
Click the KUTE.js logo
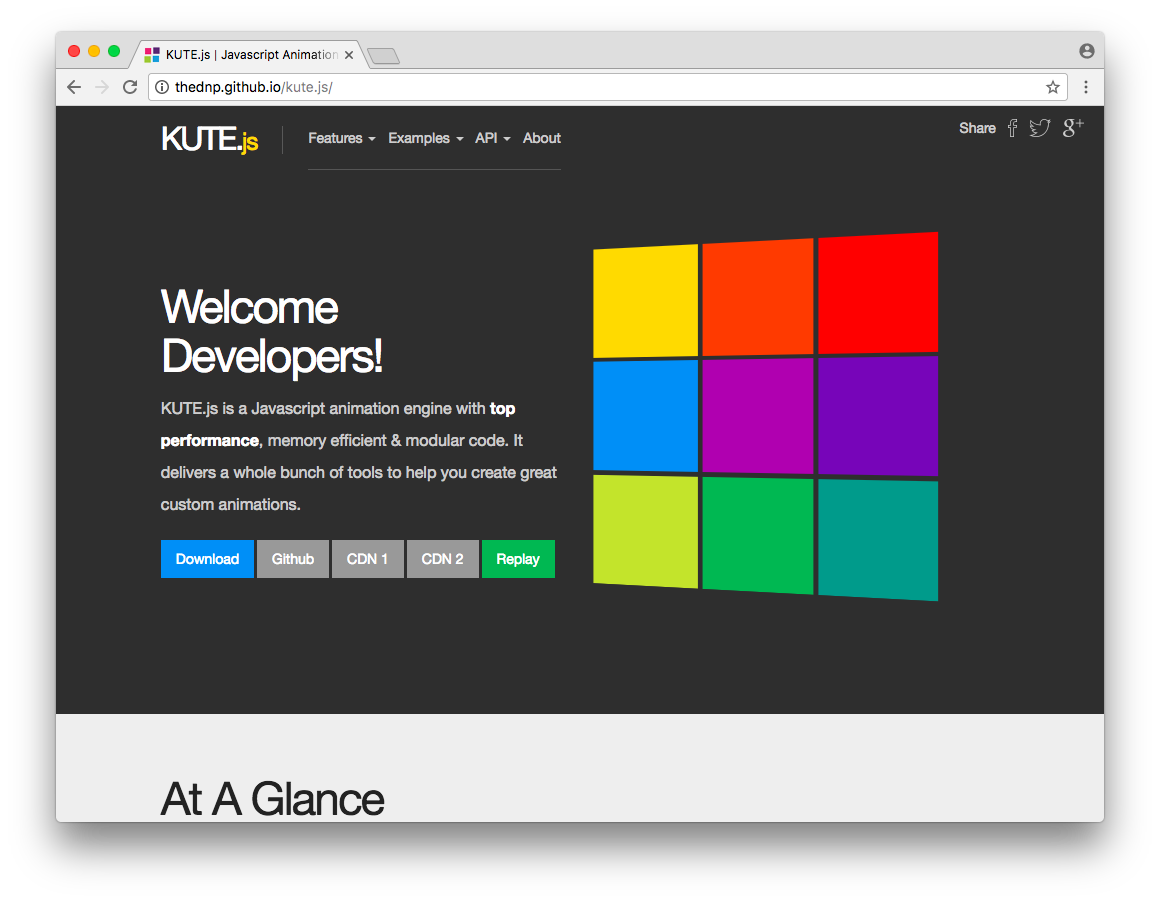pos(209,139)
